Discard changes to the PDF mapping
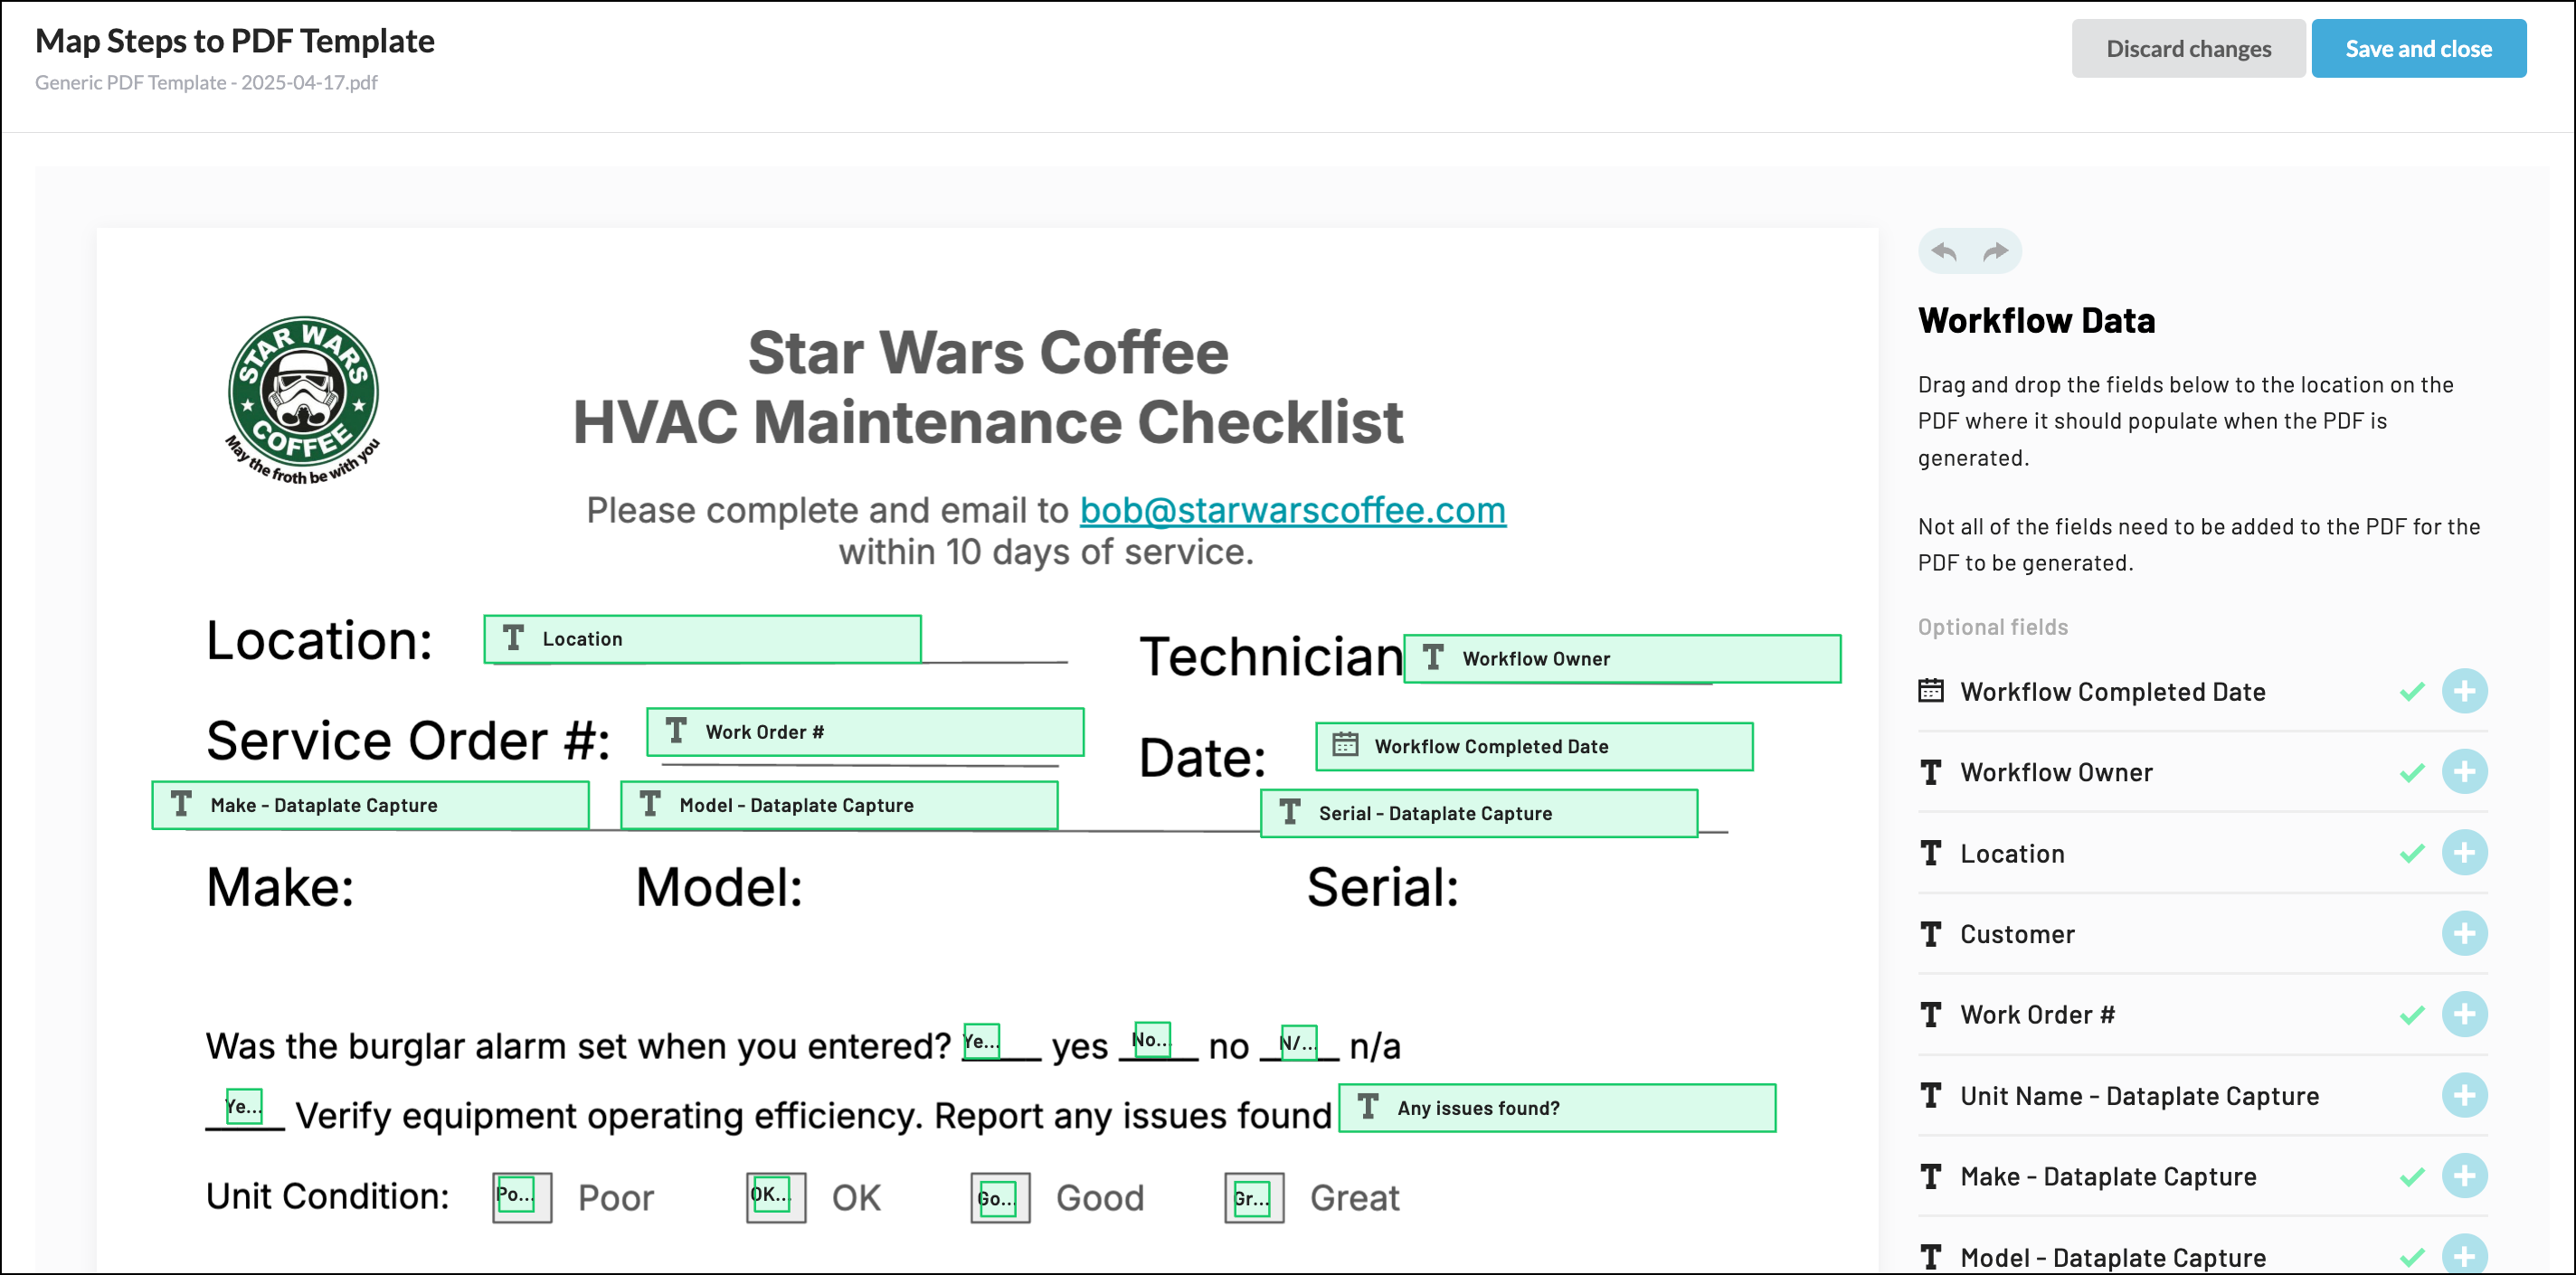The image size is (2576, 1275). tap(2188, 49)
